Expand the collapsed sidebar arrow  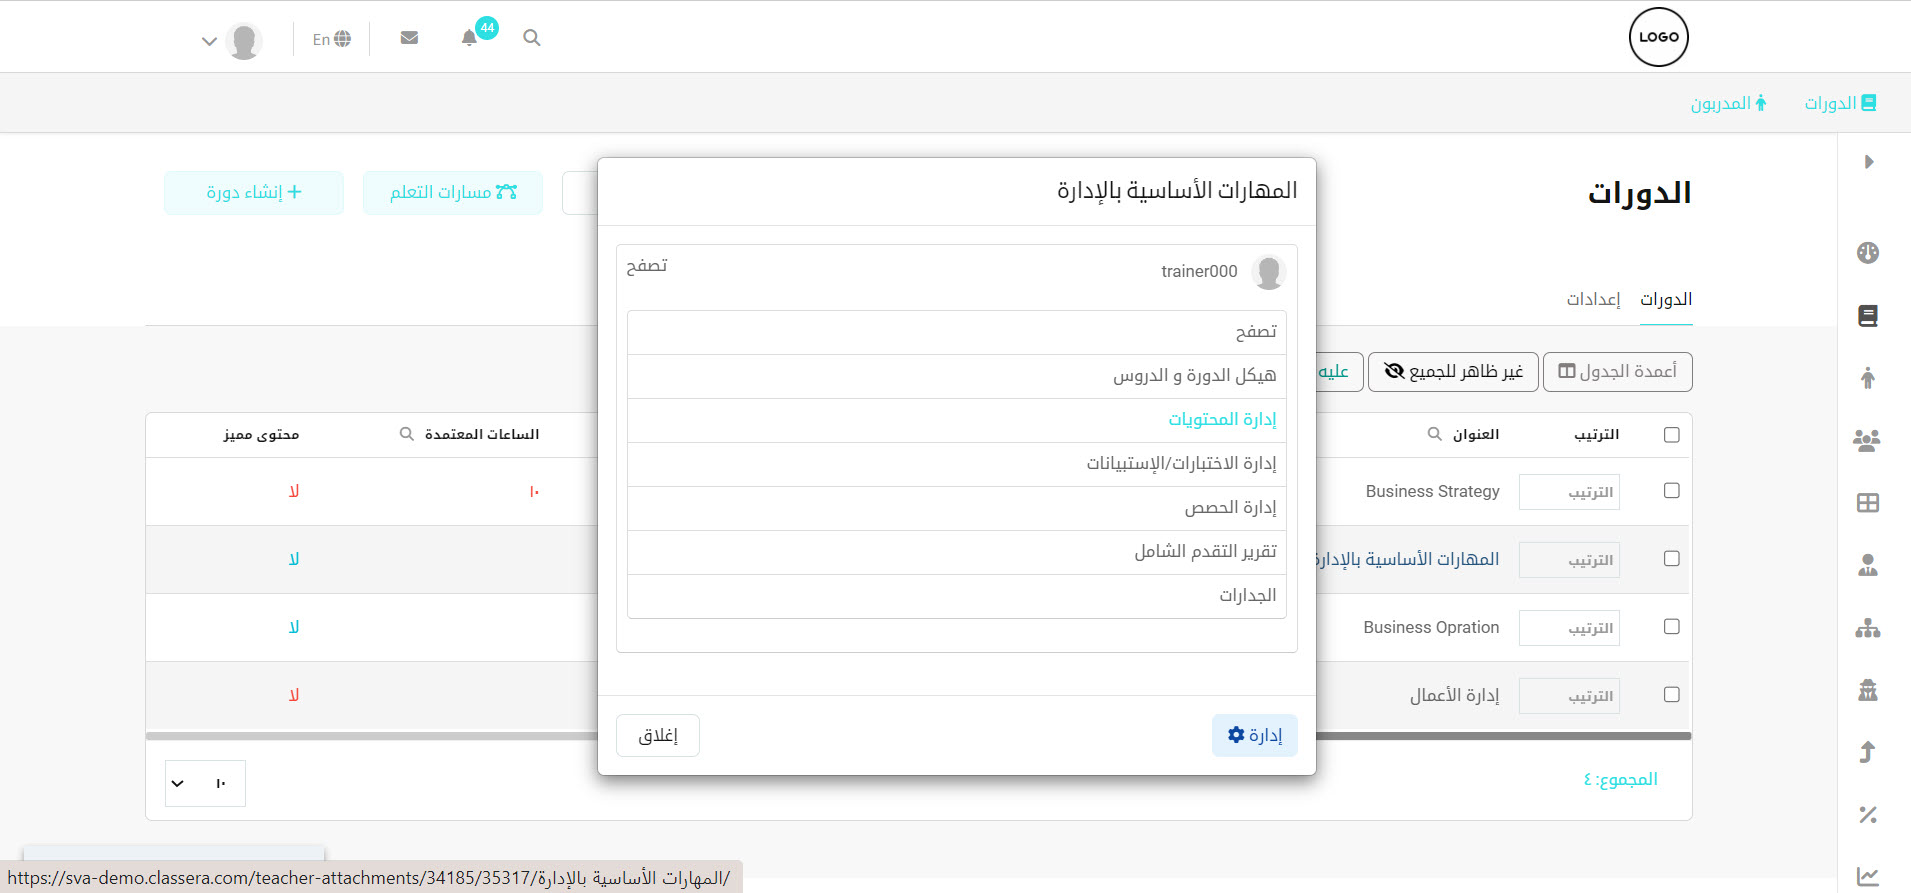[x=1868, y=162]
